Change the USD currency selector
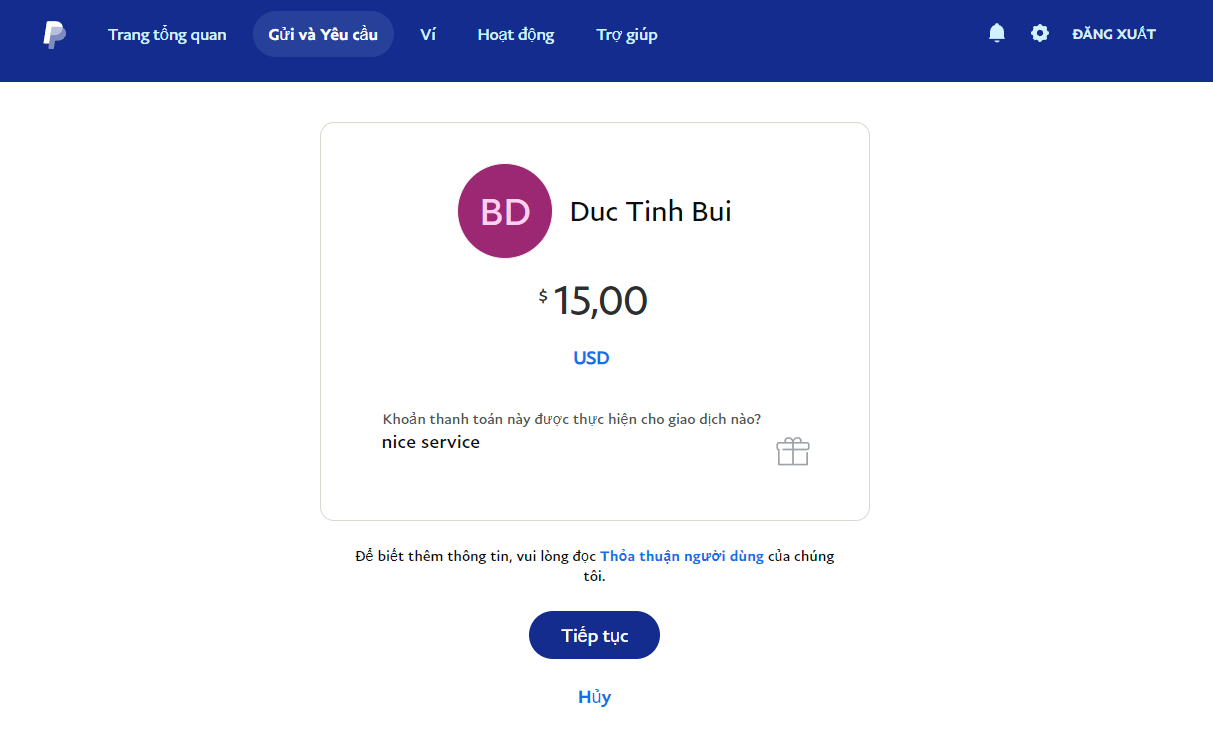This screenshot has height=745, width=1213. pyautogui.click(x=591, y=358)
